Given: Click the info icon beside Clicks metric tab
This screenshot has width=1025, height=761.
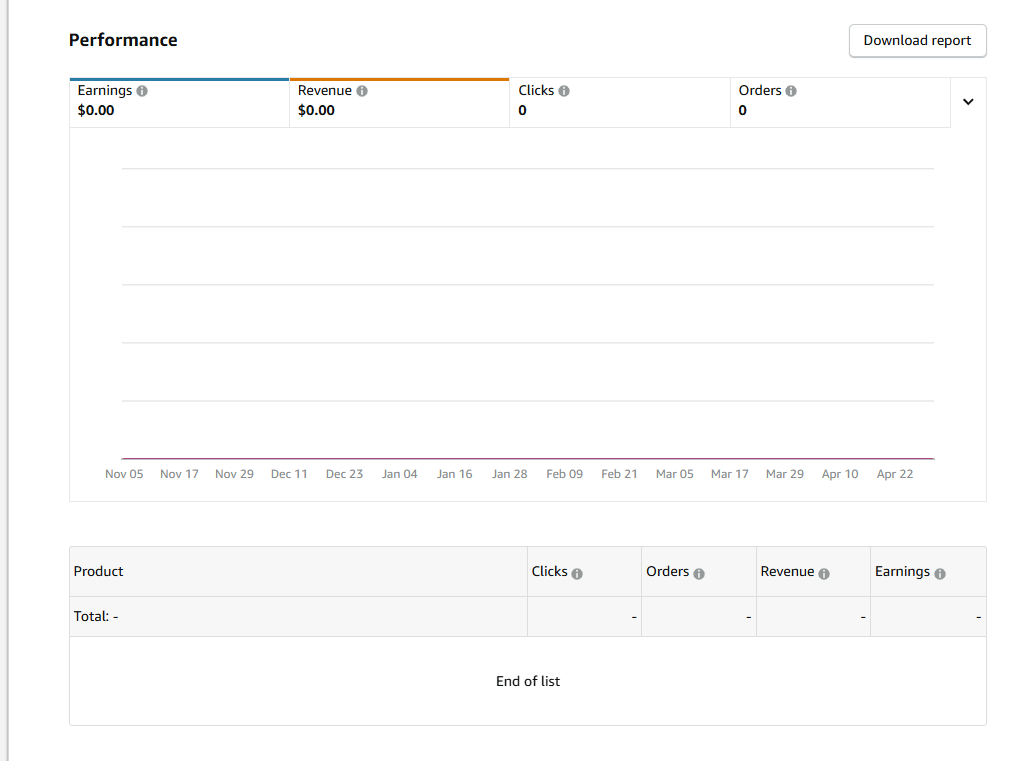Looking at the screenshot, I should pos(564,91).
